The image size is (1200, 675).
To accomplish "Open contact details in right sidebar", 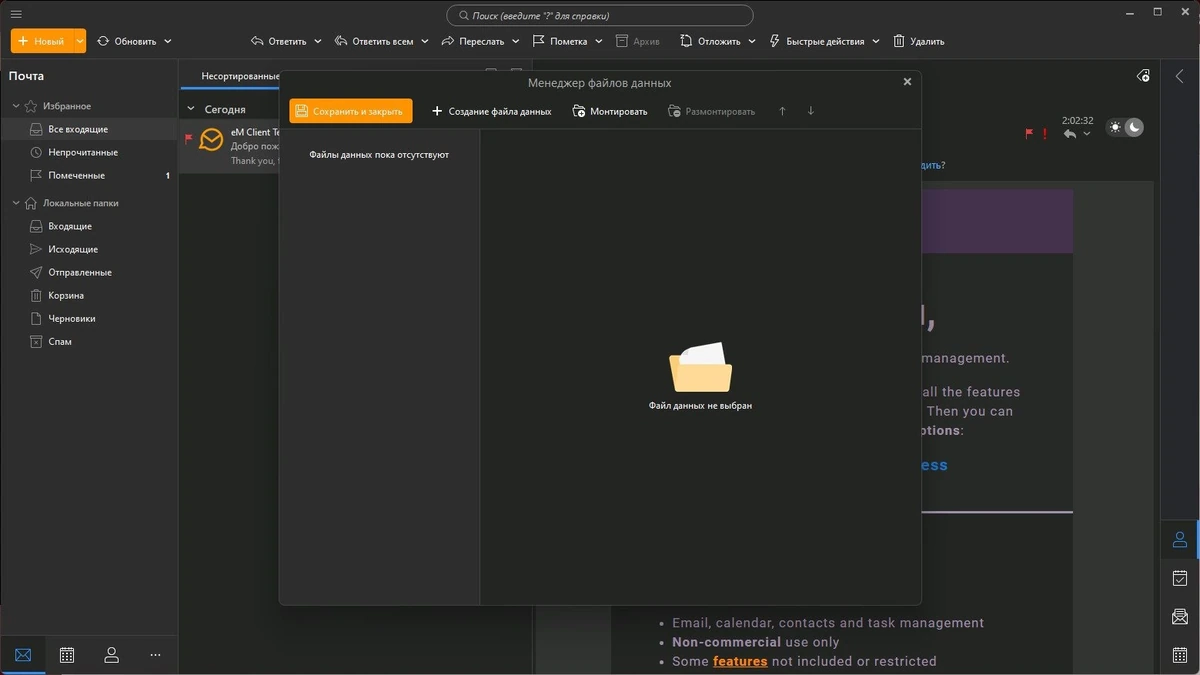I will [x=1180, y=540].
